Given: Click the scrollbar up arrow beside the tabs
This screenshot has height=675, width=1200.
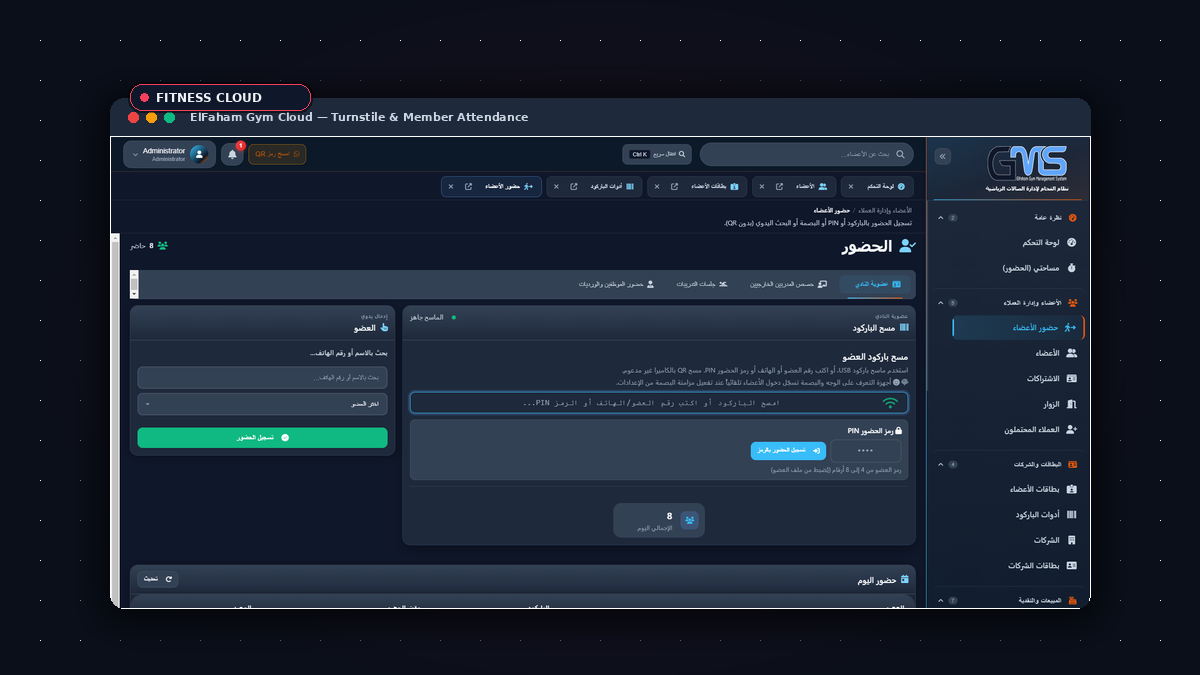Looking at the screenshot, I should click(x=134, y=275).
